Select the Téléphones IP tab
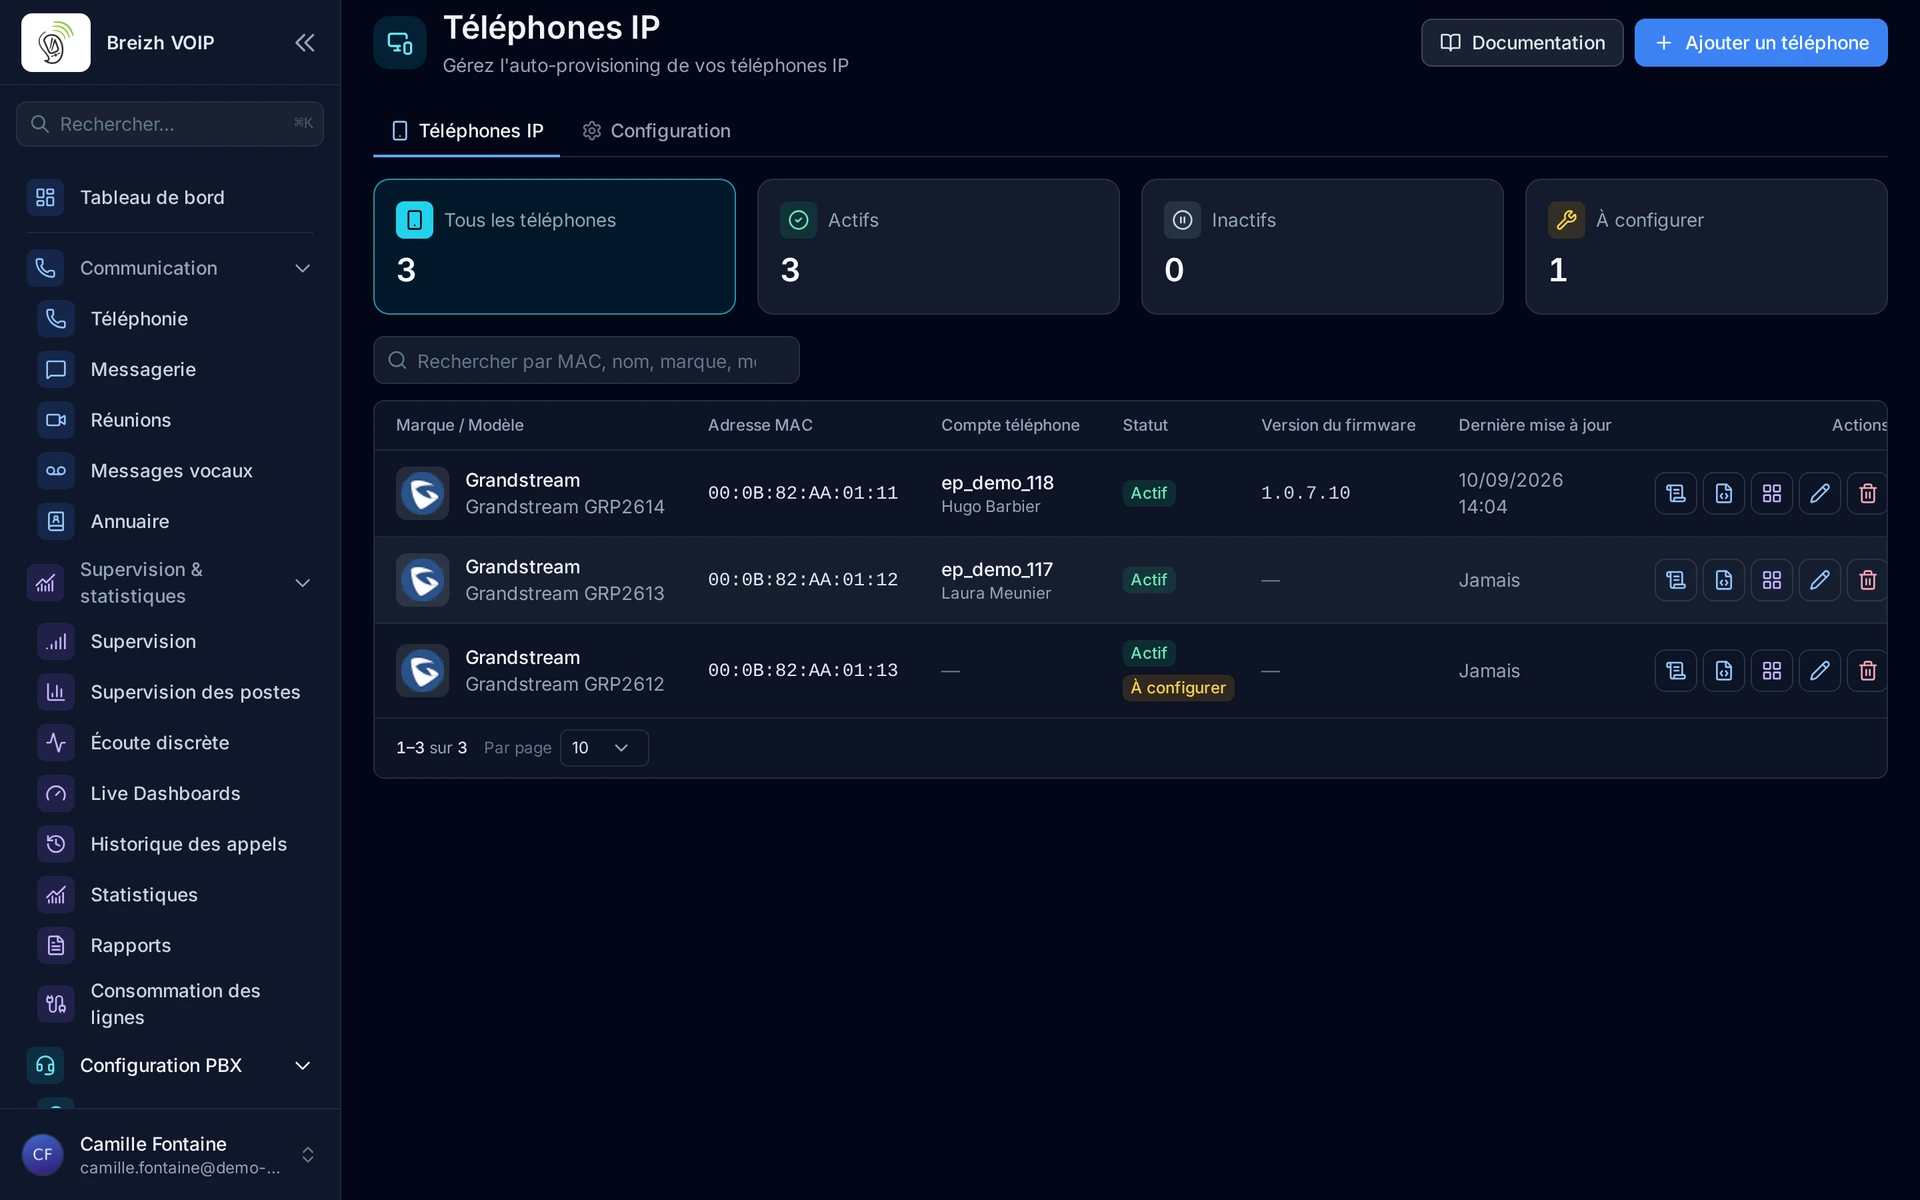 tap(467, 131)
